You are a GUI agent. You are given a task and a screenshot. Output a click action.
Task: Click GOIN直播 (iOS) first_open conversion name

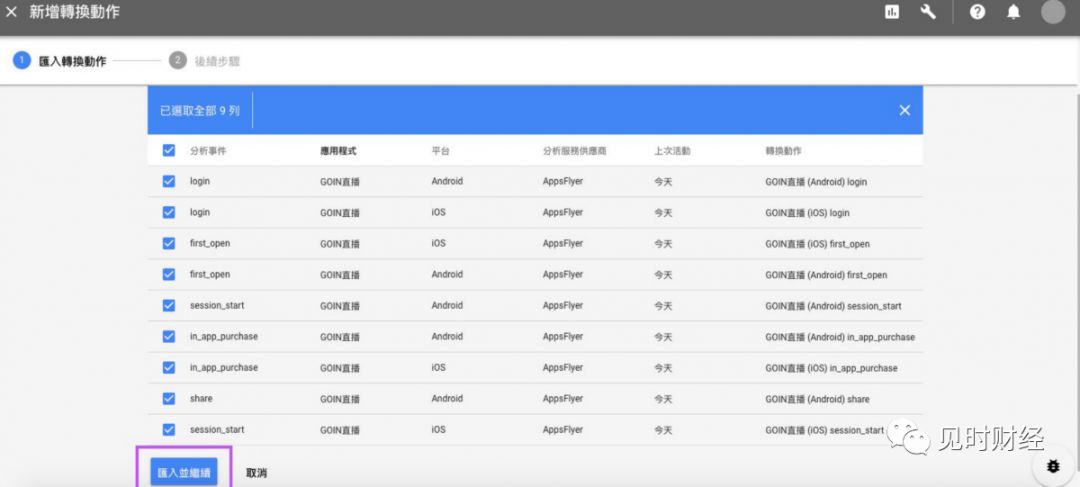coord(818,244)
